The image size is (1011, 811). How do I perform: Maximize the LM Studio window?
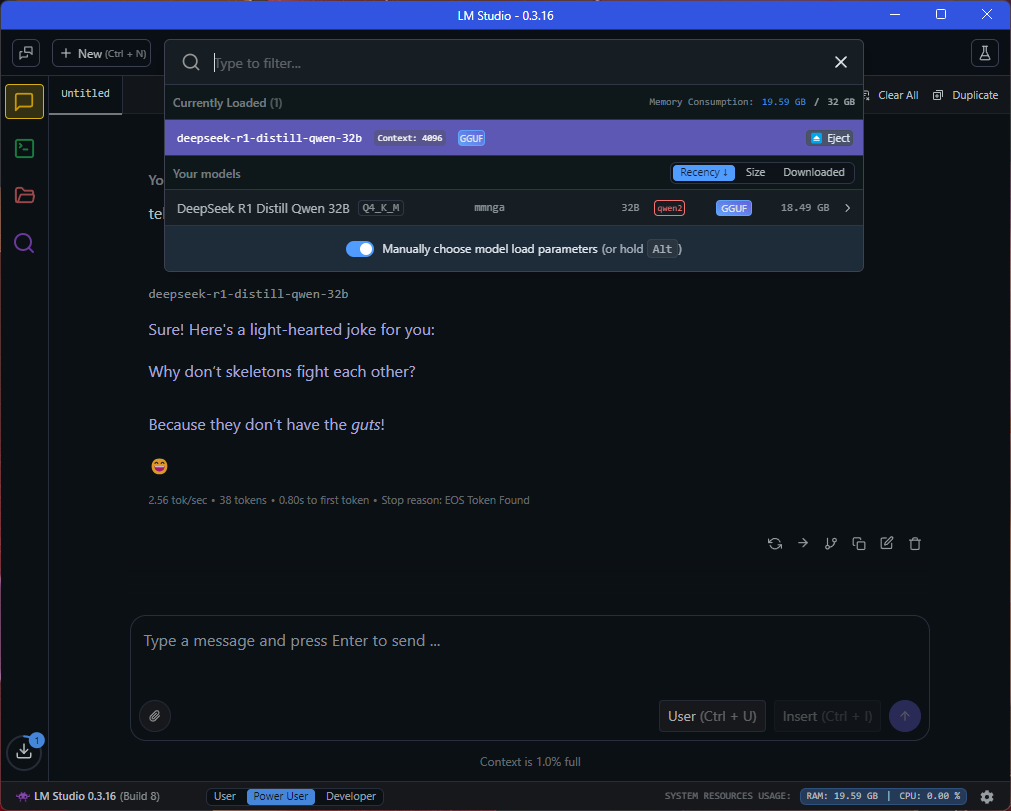tap(941, 14)
